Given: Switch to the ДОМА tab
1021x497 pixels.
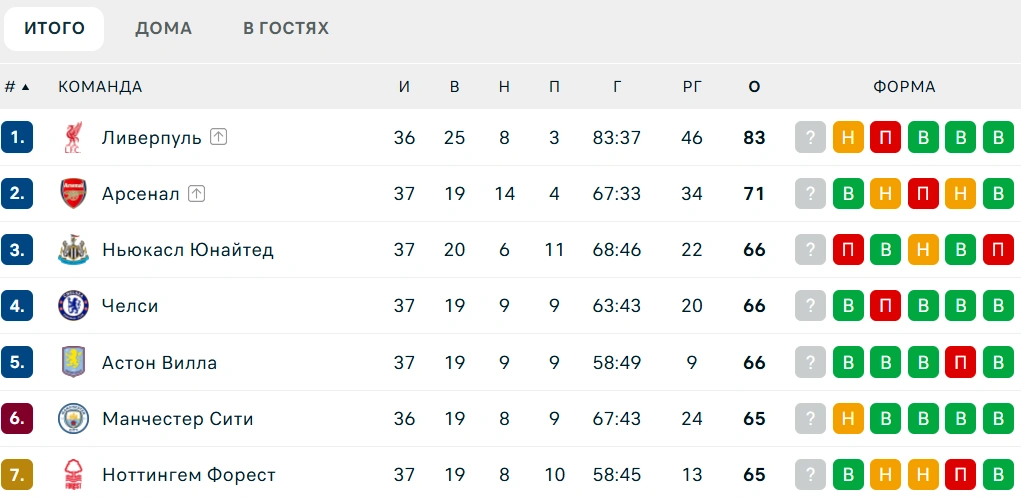Looking at the screenshot, I should pos(163,29).
